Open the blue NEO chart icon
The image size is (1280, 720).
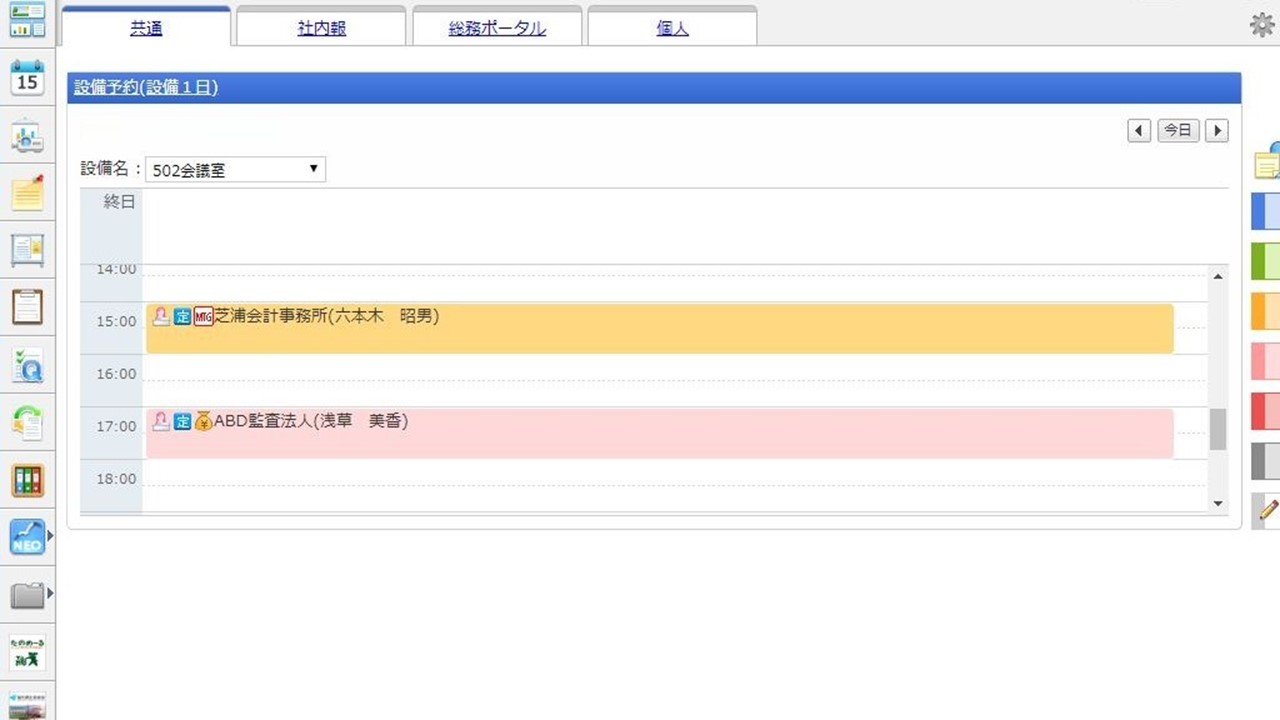click(27, 537)
